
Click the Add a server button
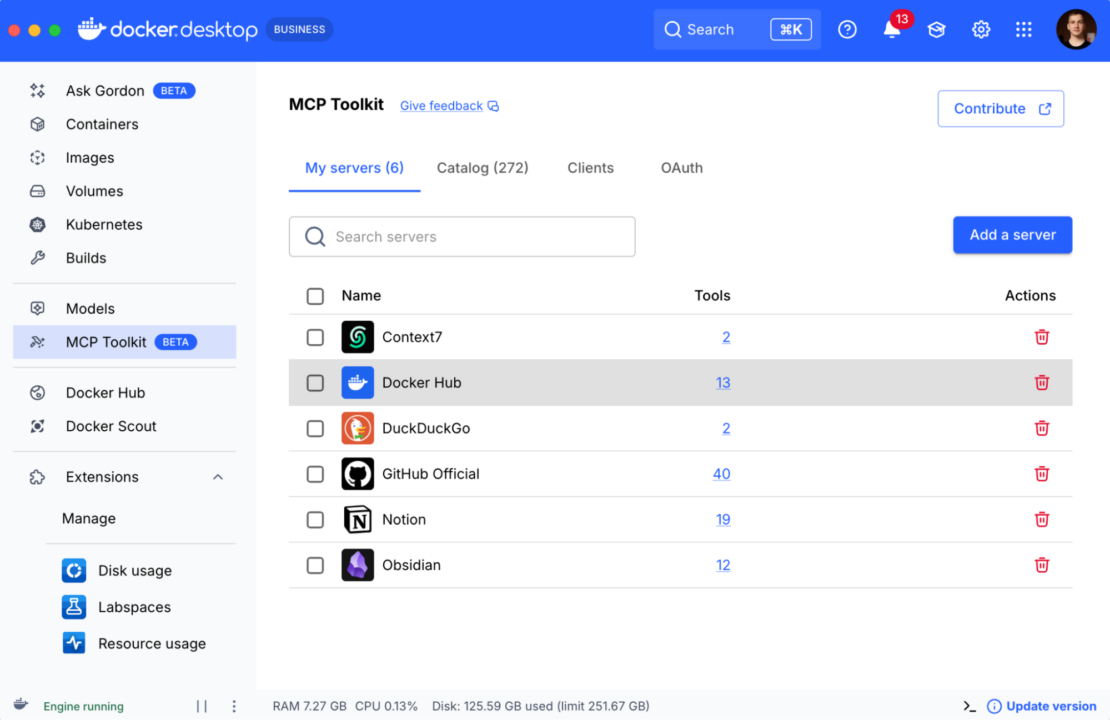pyautogui.click(x=1012, y=235)
